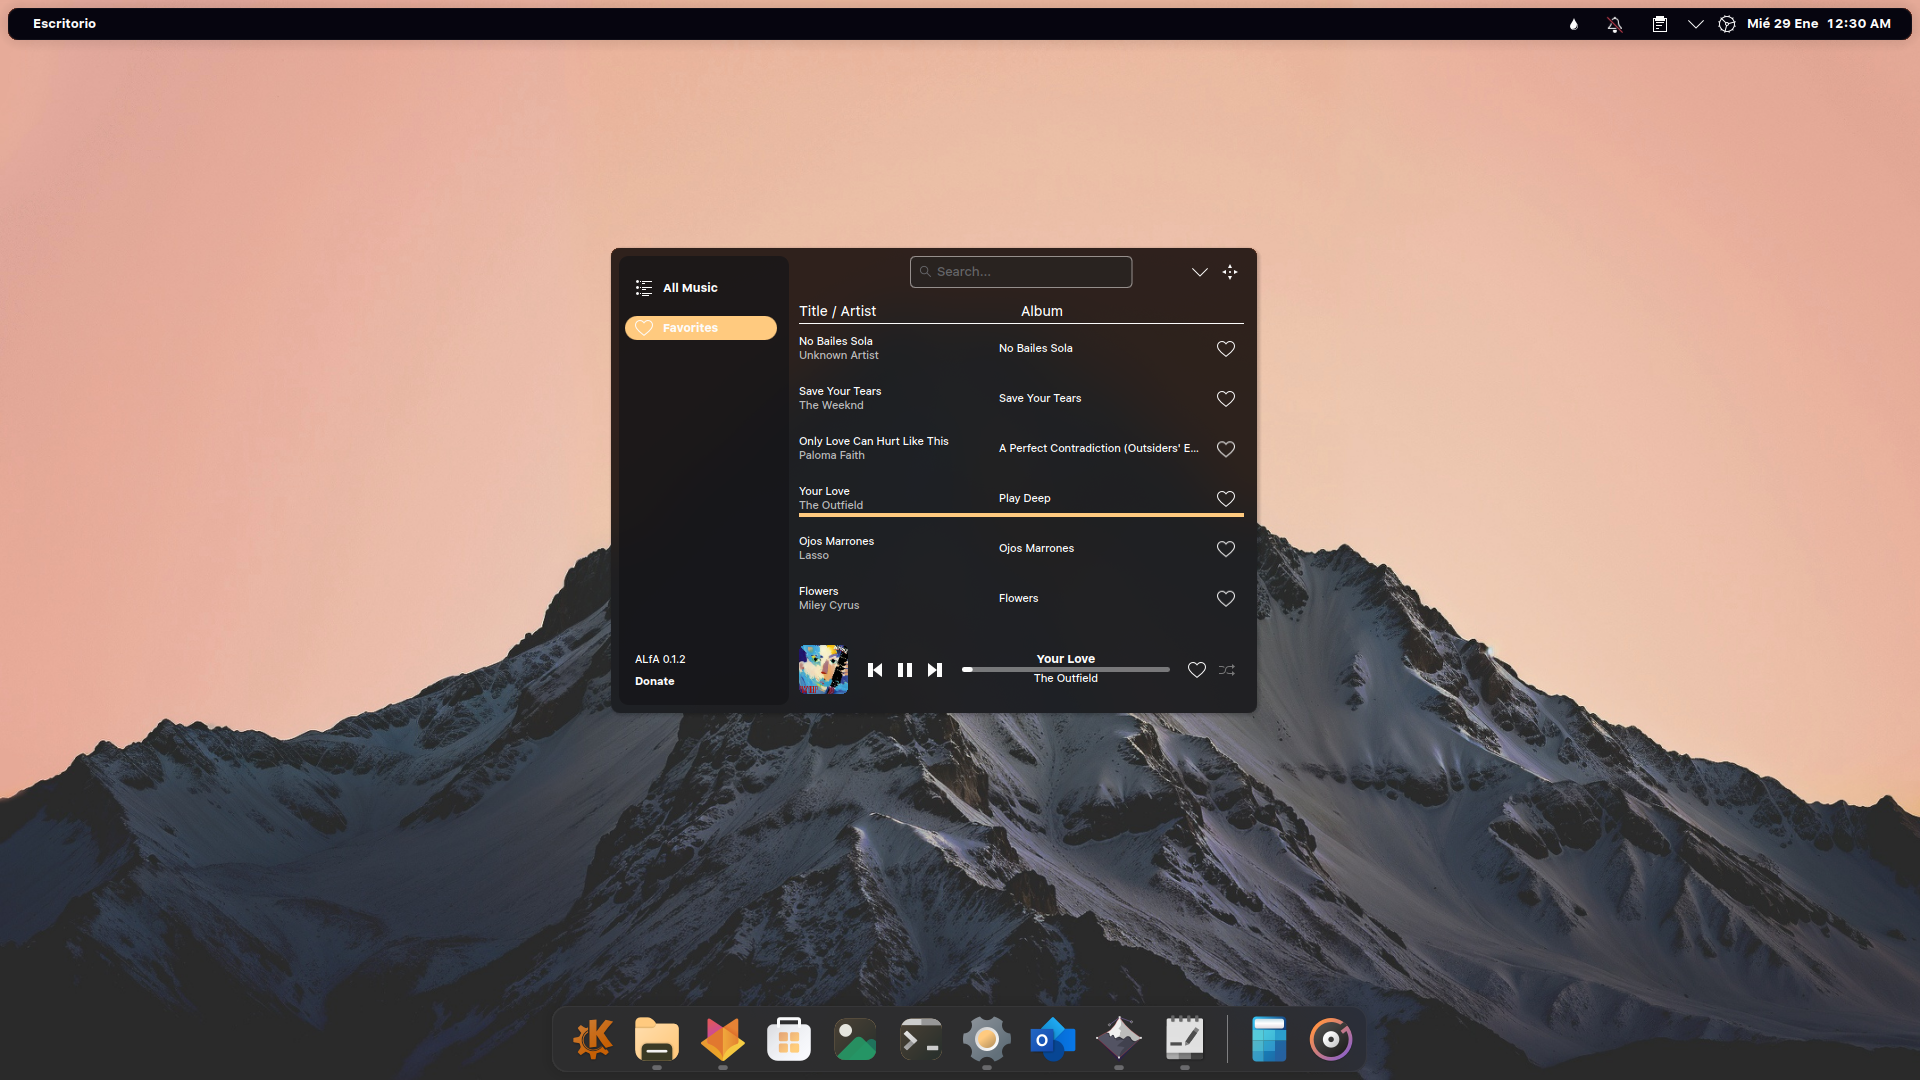Toggle shuffle mode in player bar
The image size is (1920, 1080).
[1227, 670]
